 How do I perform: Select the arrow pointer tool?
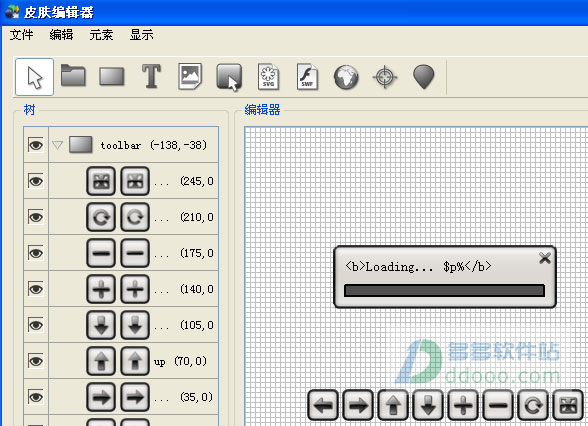[x=34, y=77]
